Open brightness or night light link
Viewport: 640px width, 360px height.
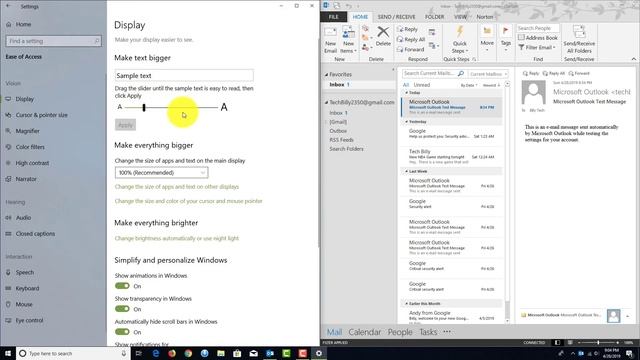[177, 238]
